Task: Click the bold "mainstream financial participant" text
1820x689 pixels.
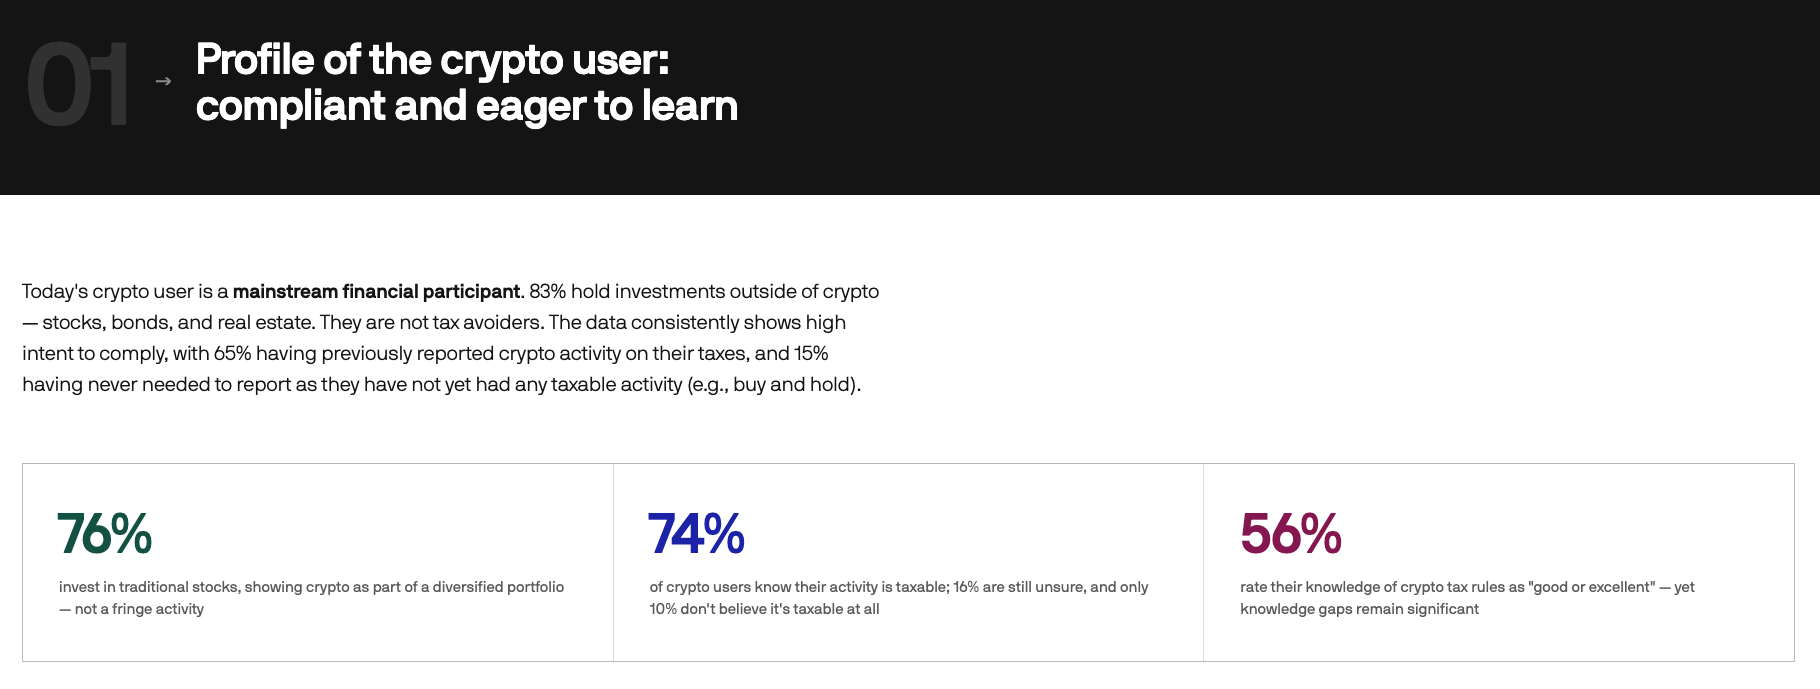Action: (x=376, y=292)
